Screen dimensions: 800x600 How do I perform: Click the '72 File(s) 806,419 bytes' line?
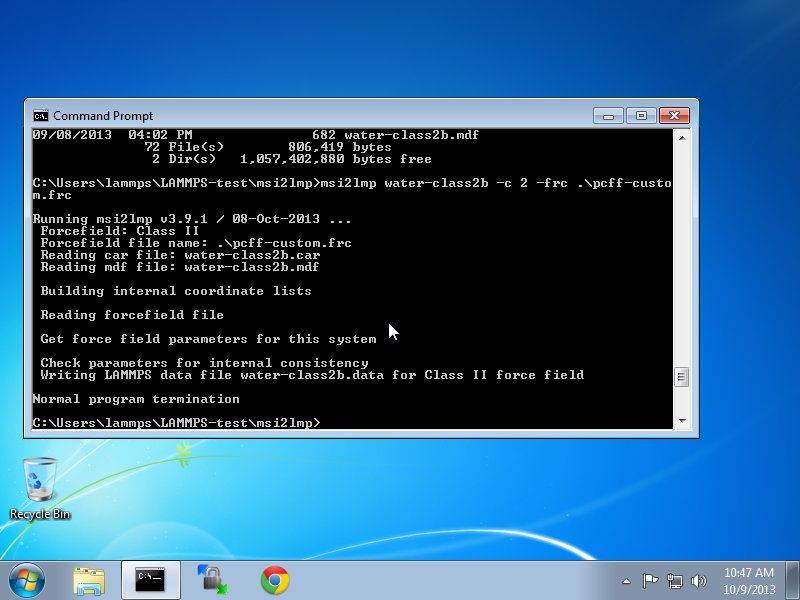coord(268,147)
